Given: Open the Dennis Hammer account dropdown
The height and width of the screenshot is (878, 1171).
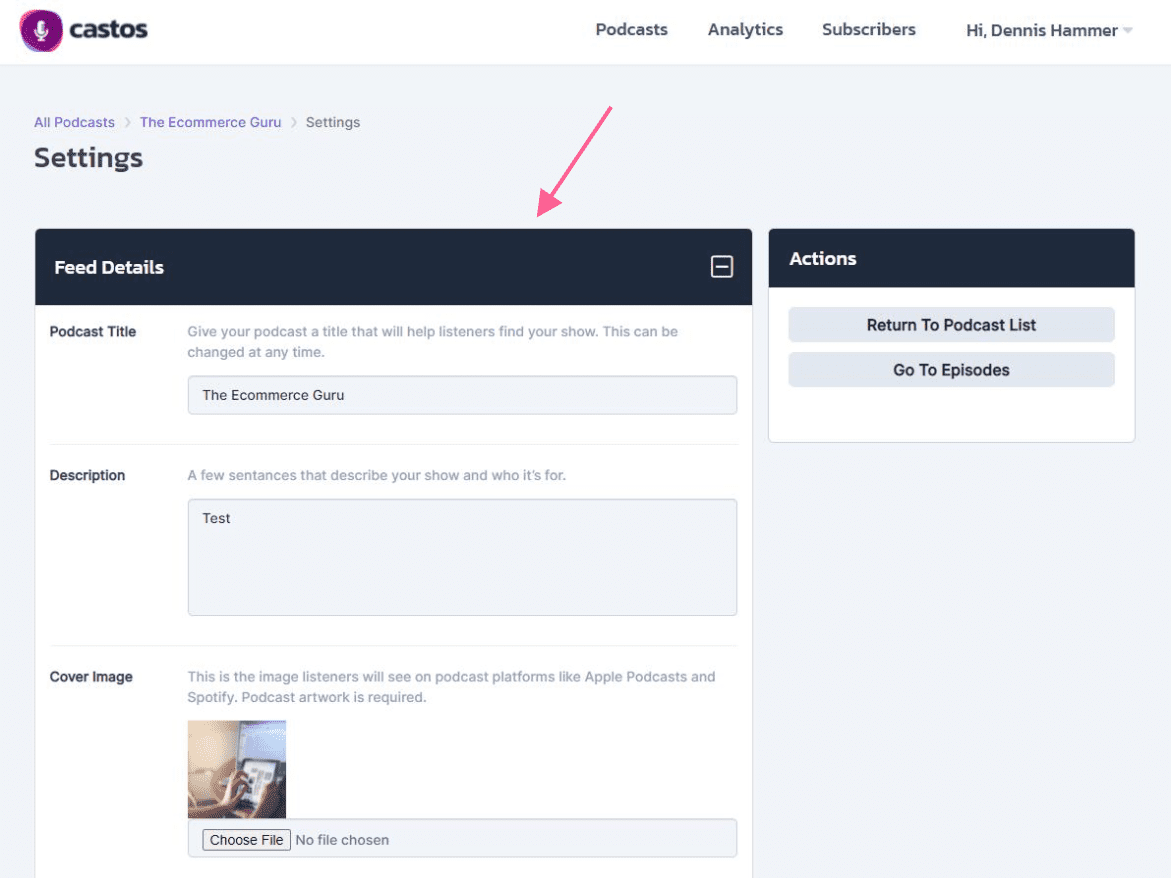Looking at the screenshot, I should (1049, 31).
